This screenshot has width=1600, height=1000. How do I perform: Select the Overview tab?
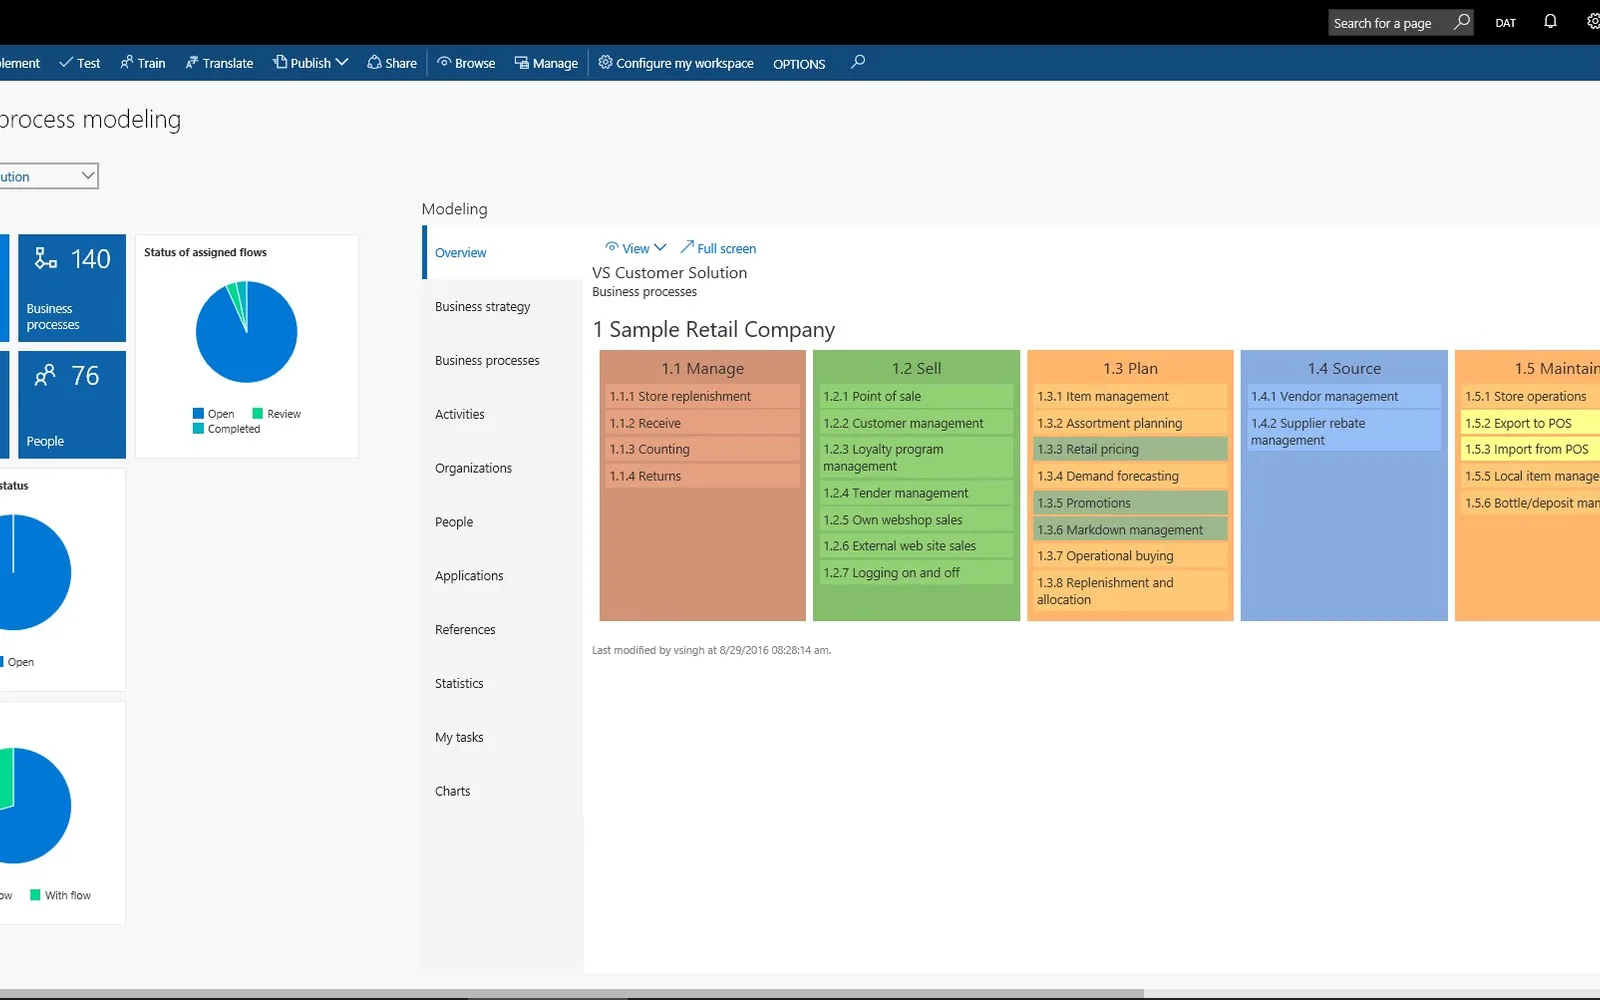502,252
